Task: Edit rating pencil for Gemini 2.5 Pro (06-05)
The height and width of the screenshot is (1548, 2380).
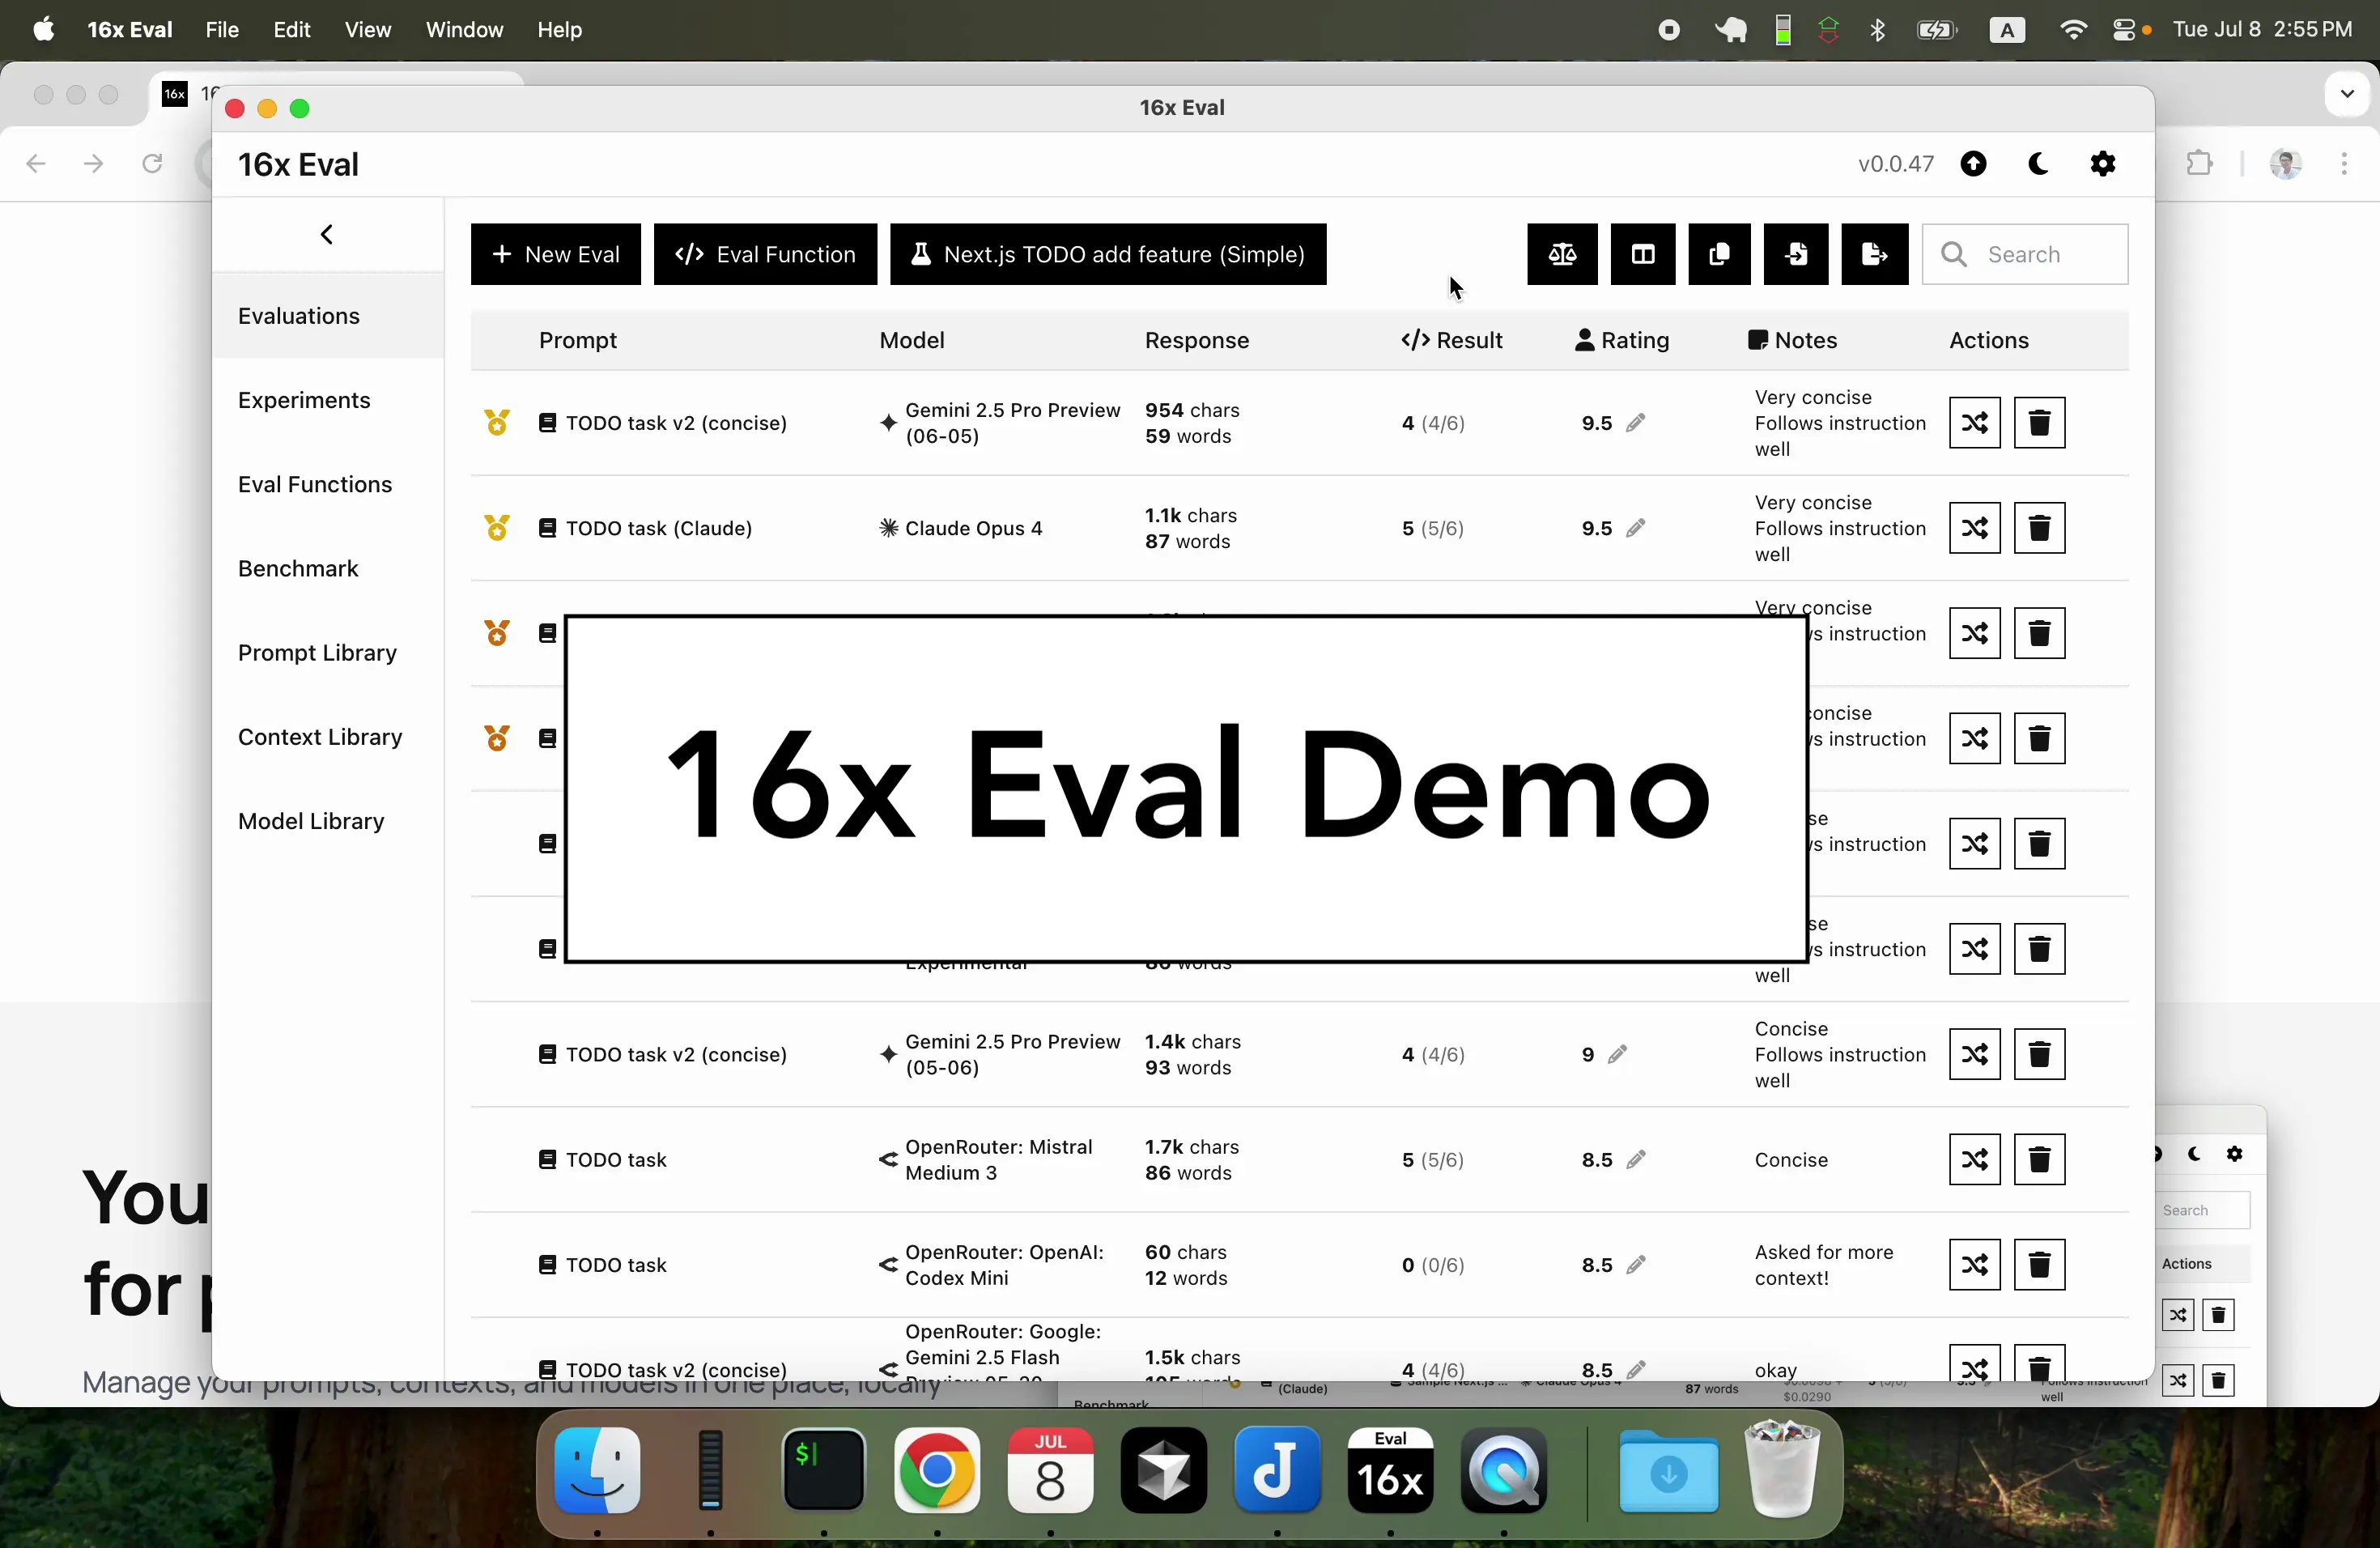Action: [1636, 423]
